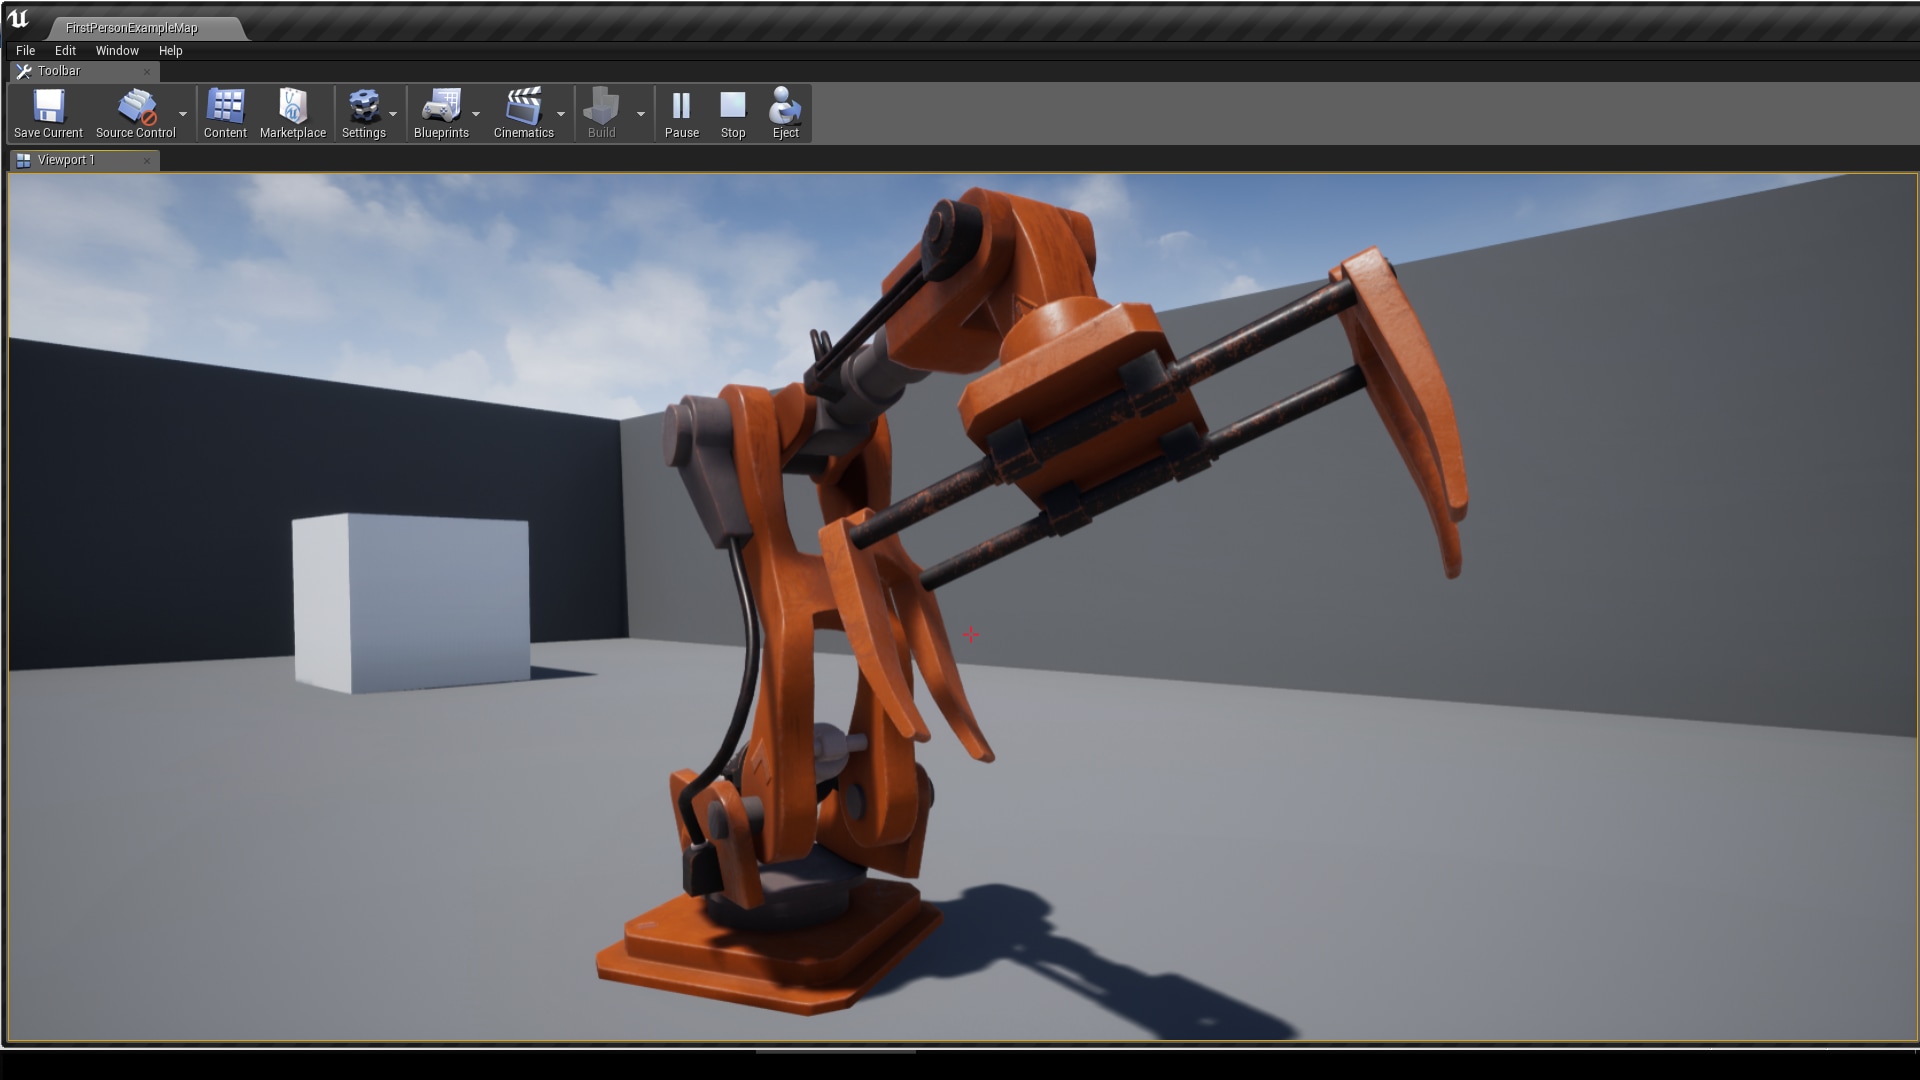Expand the Cinematics dropdown arrow
This screenshot has height=1080, width=1920.
coord(561,115)
